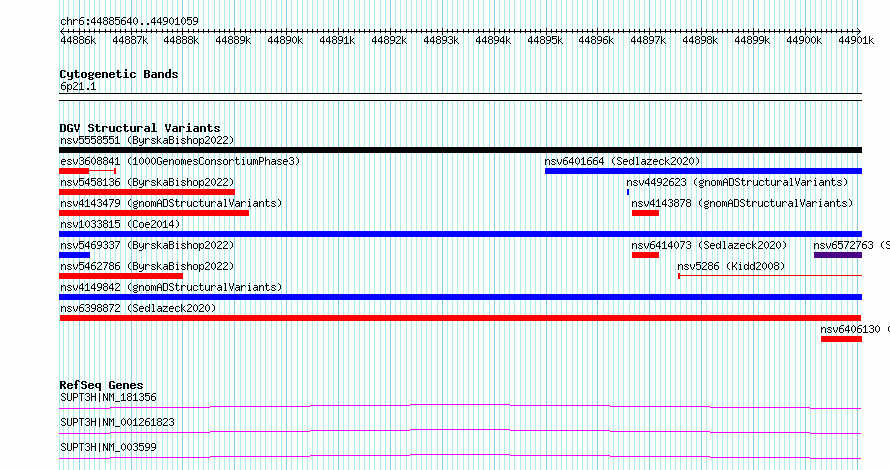This screenshot has width=890, height=470.
Task: Click the nsv1033815 blue full-width bar
Action: (x=460, y=234)
